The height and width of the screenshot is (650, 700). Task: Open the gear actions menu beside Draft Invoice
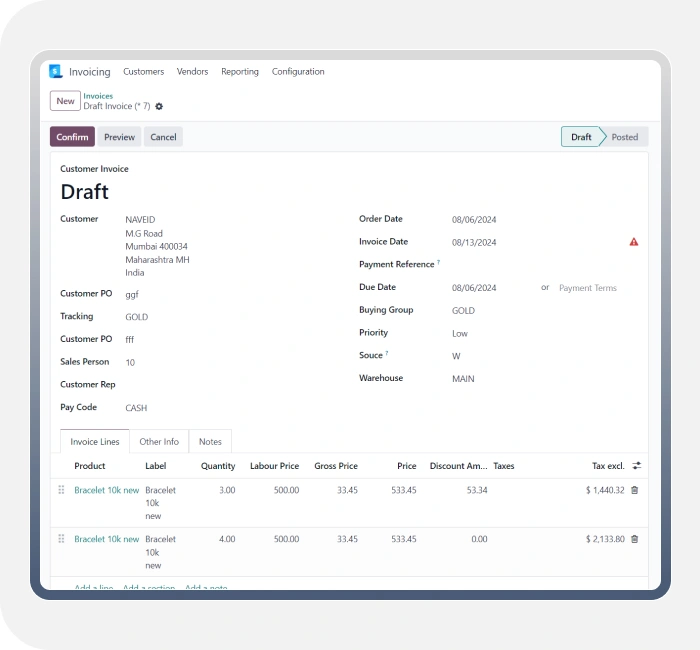coord(159,106)
